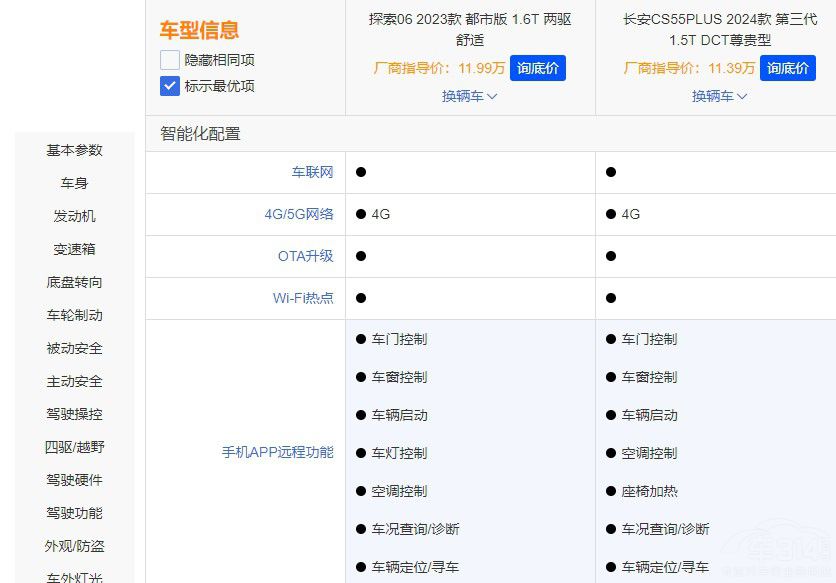
Task: Select 车身 in the left navigation
Action: [74, 183]
